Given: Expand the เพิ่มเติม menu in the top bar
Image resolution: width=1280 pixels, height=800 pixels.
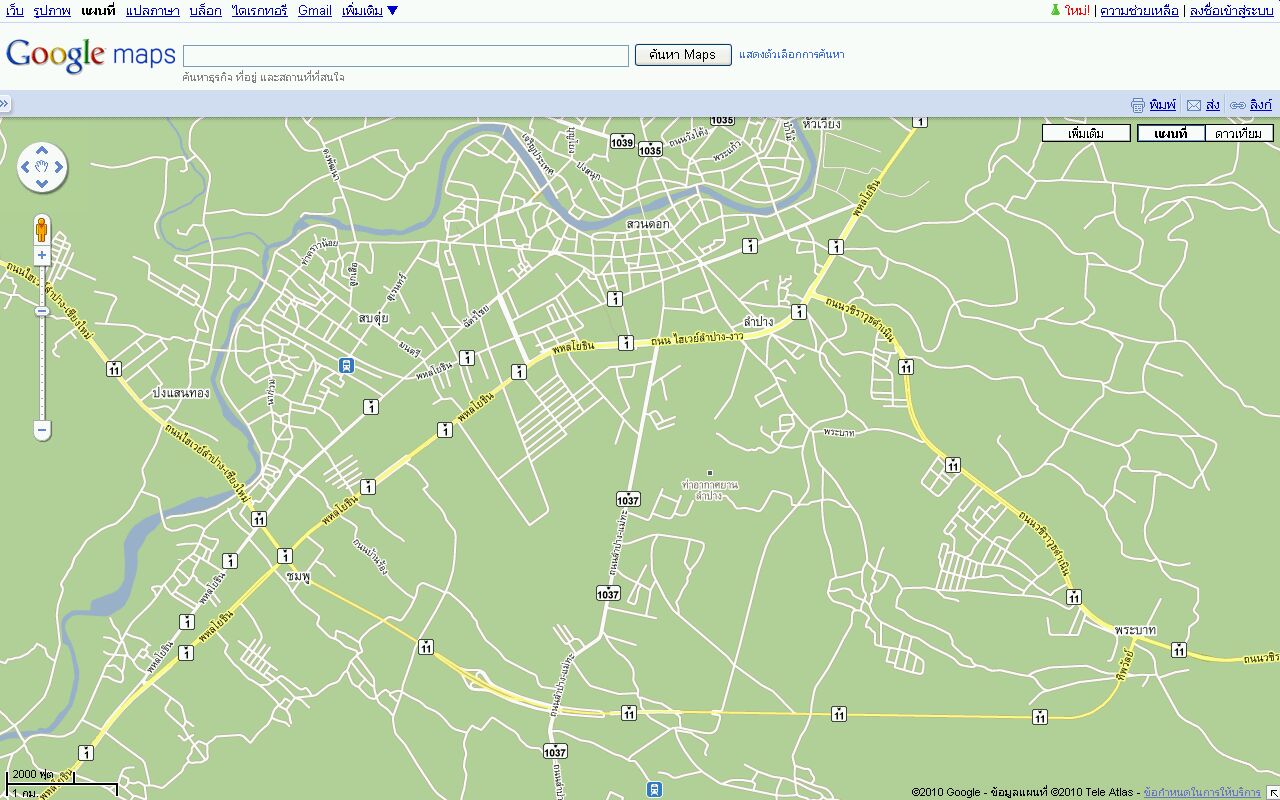Looking at the screenshot, I should [x=369, y=10].
